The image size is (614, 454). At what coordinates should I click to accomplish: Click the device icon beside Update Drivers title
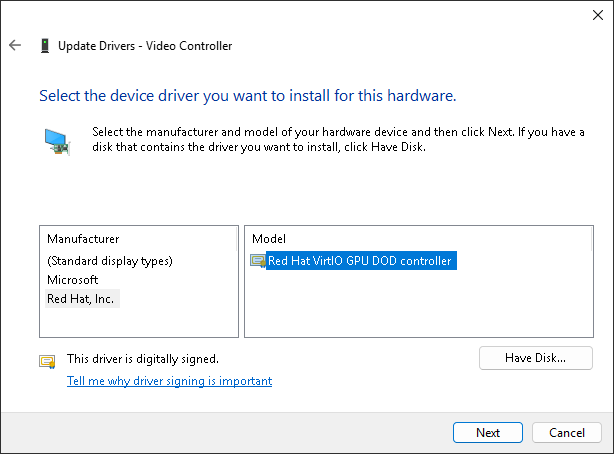point(45,46)
